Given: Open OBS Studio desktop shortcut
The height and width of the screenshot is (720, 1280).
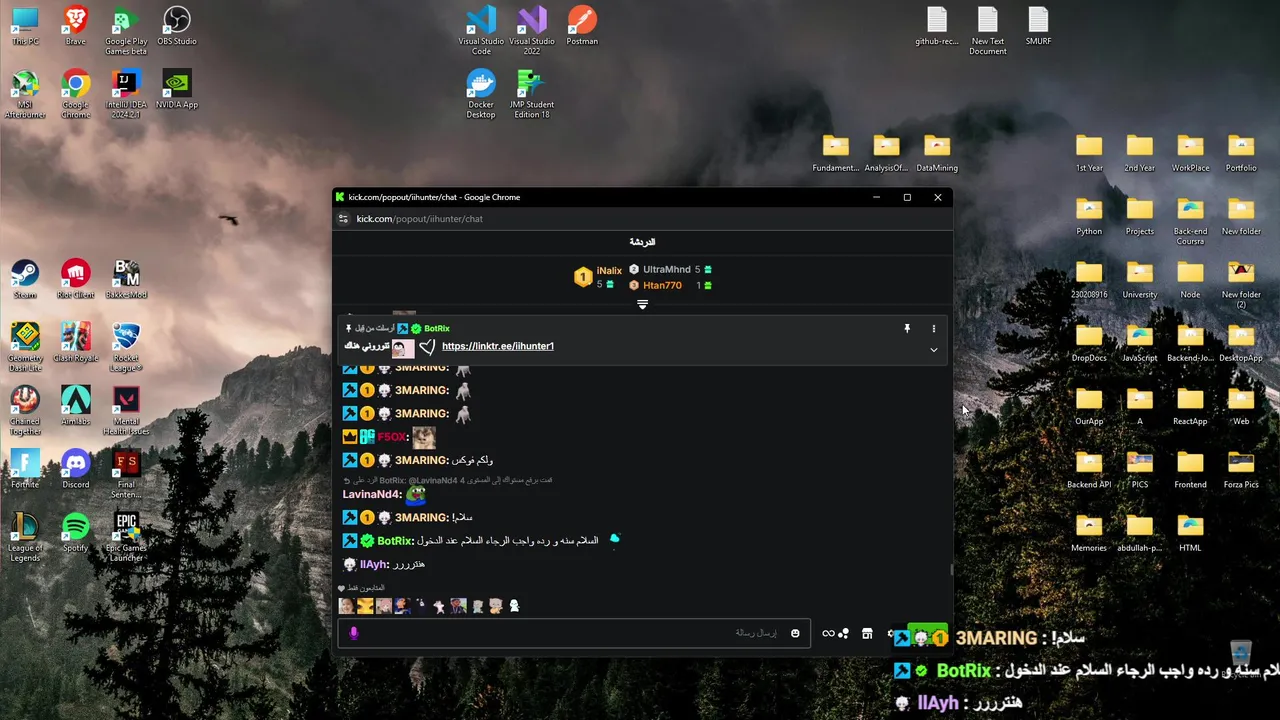Looking at the screenshot, I should click(177, 26).
